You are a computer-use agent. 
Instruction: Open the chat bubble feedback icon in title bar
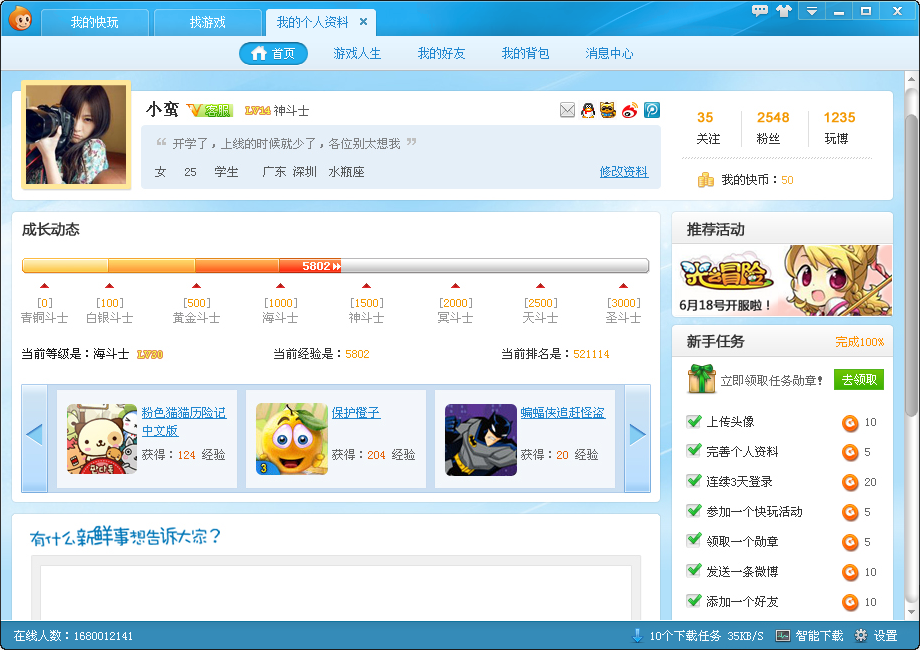760,11
